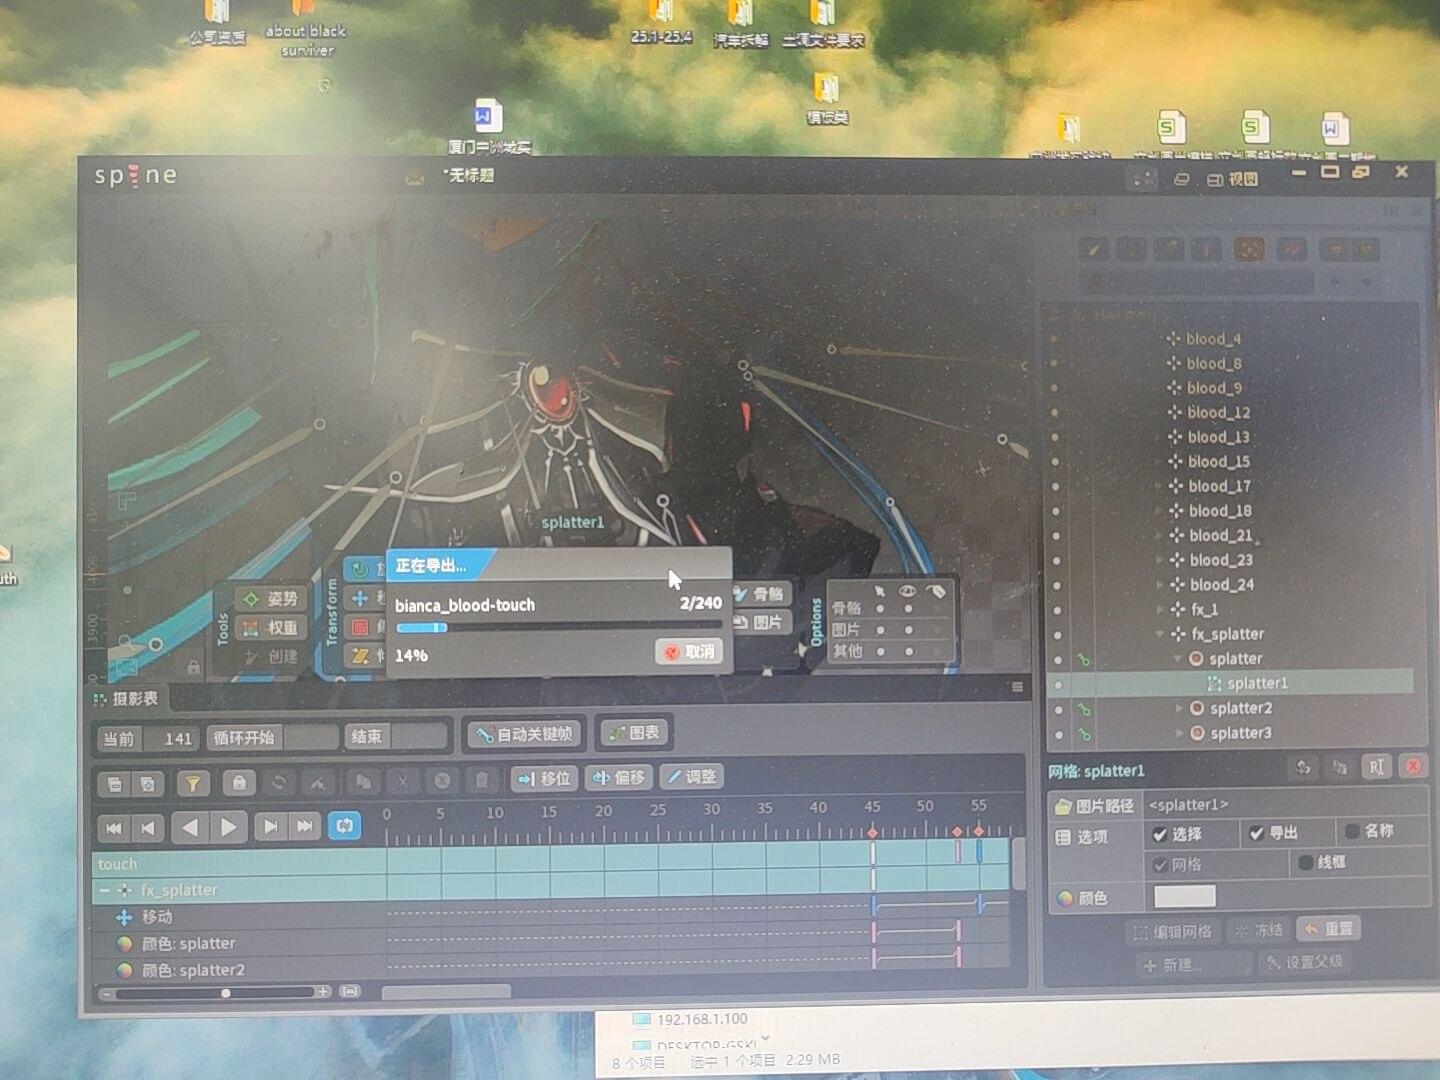Expand the splatter3 slot node
1440x1080 pixels.
[x=1179, y=733]
